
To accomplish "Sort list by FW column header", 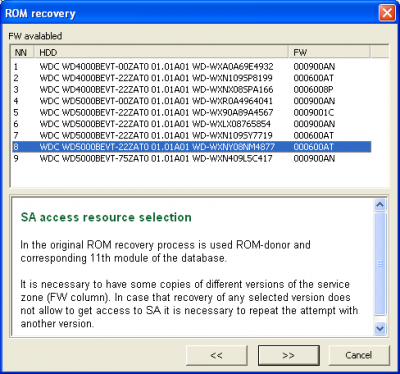I will (x=329, y=52).
